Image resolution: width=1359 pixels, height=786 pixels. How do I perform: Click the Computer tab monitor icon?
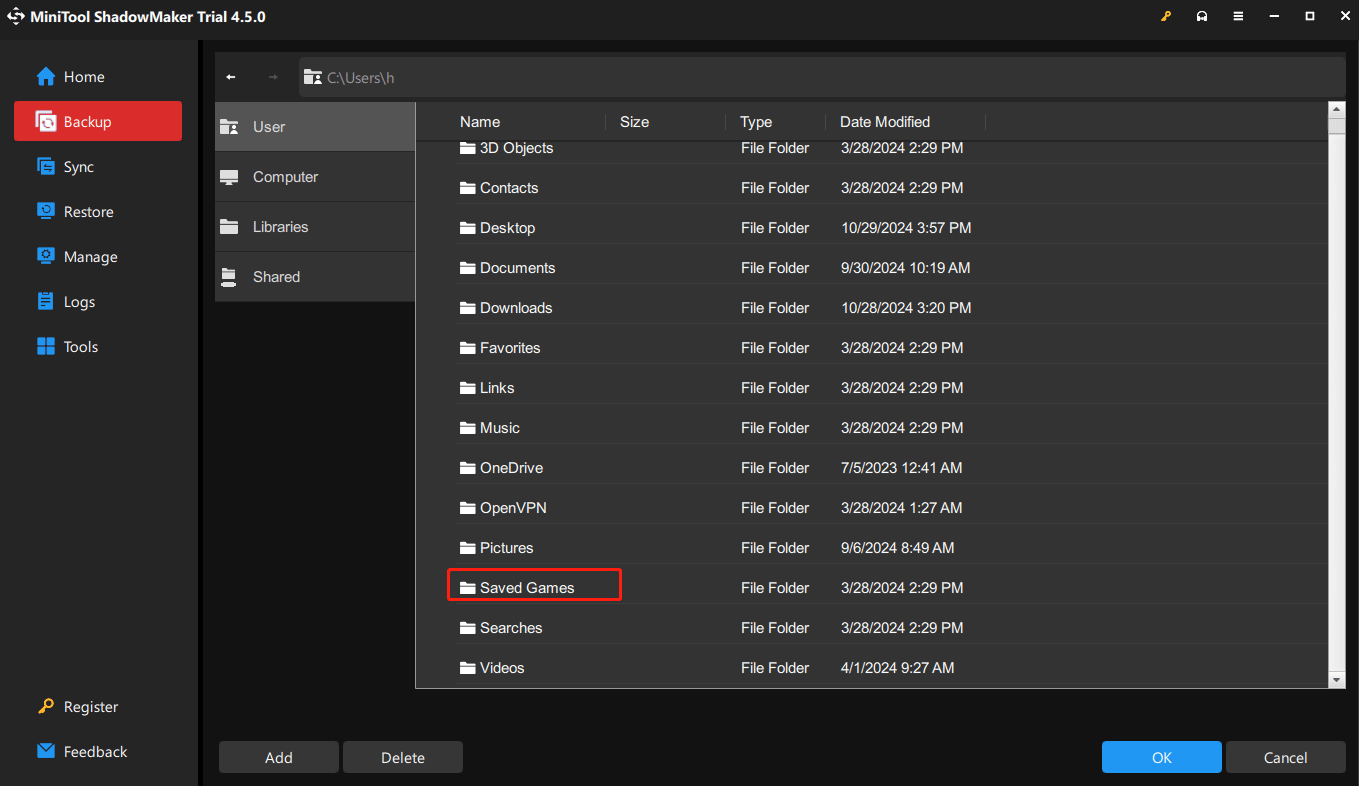pos(229,177)
